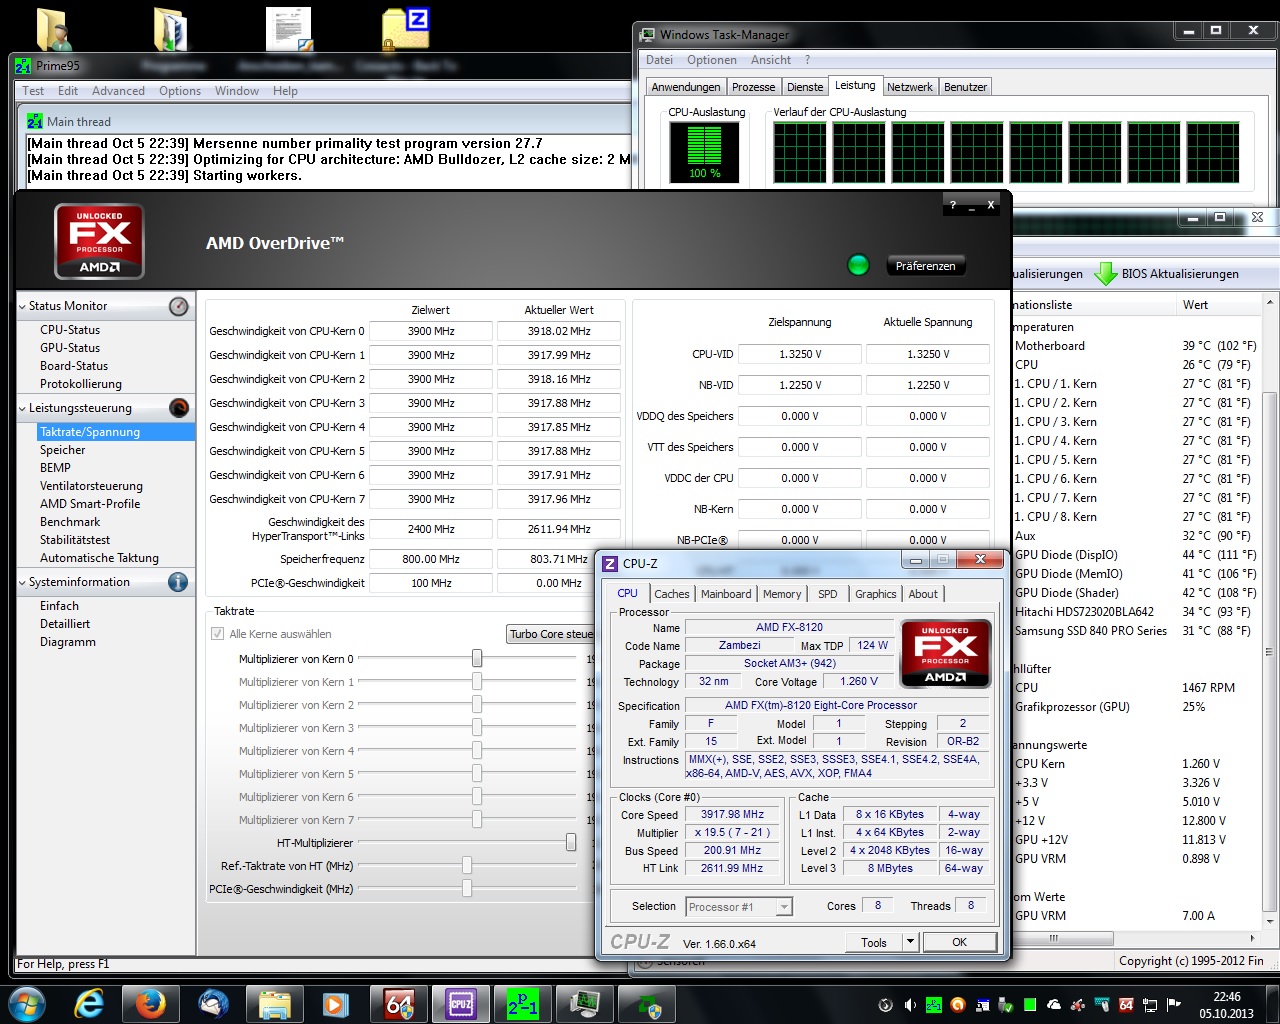Click the Turbo Core steuerung button
The height and width of the screenshot is (1024, 1280).
pos(552,634)
